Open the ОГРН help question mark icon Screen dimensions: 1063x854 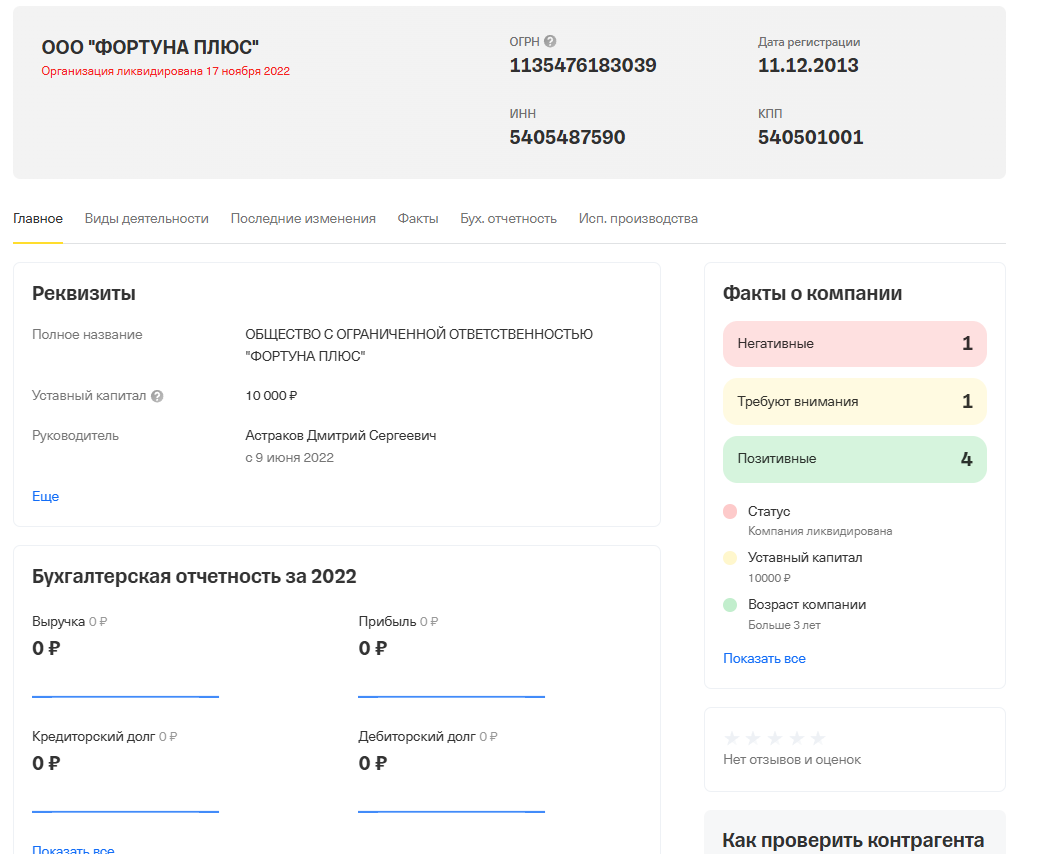[x=548, y=41]
